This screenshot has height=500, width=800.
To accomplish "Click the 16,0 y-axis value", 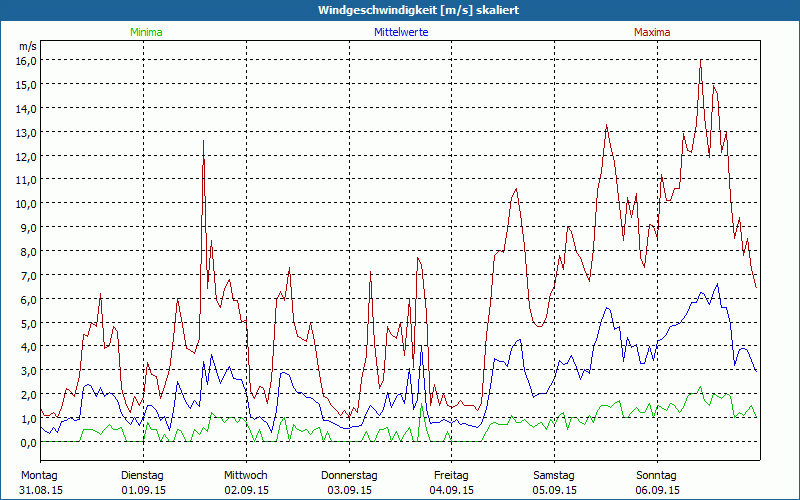I will tap(26, 61).
